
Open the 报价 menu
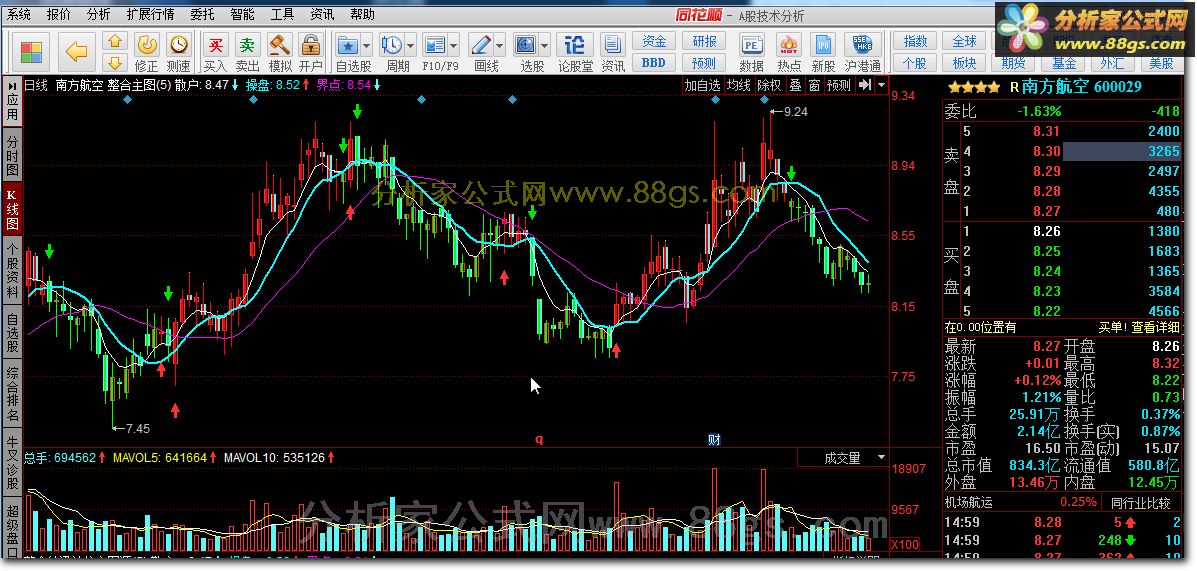(59, 14)
